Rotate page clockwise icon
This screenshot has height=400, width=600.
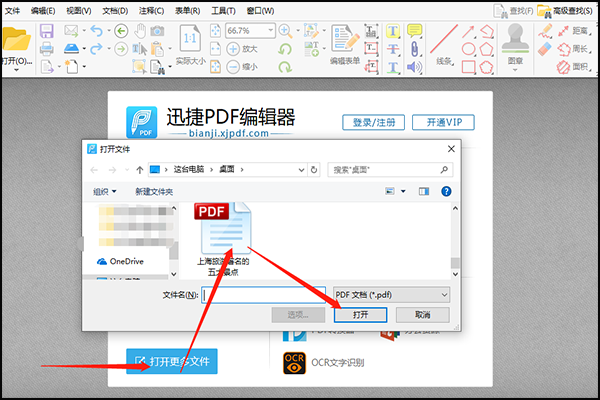point(285,67)
